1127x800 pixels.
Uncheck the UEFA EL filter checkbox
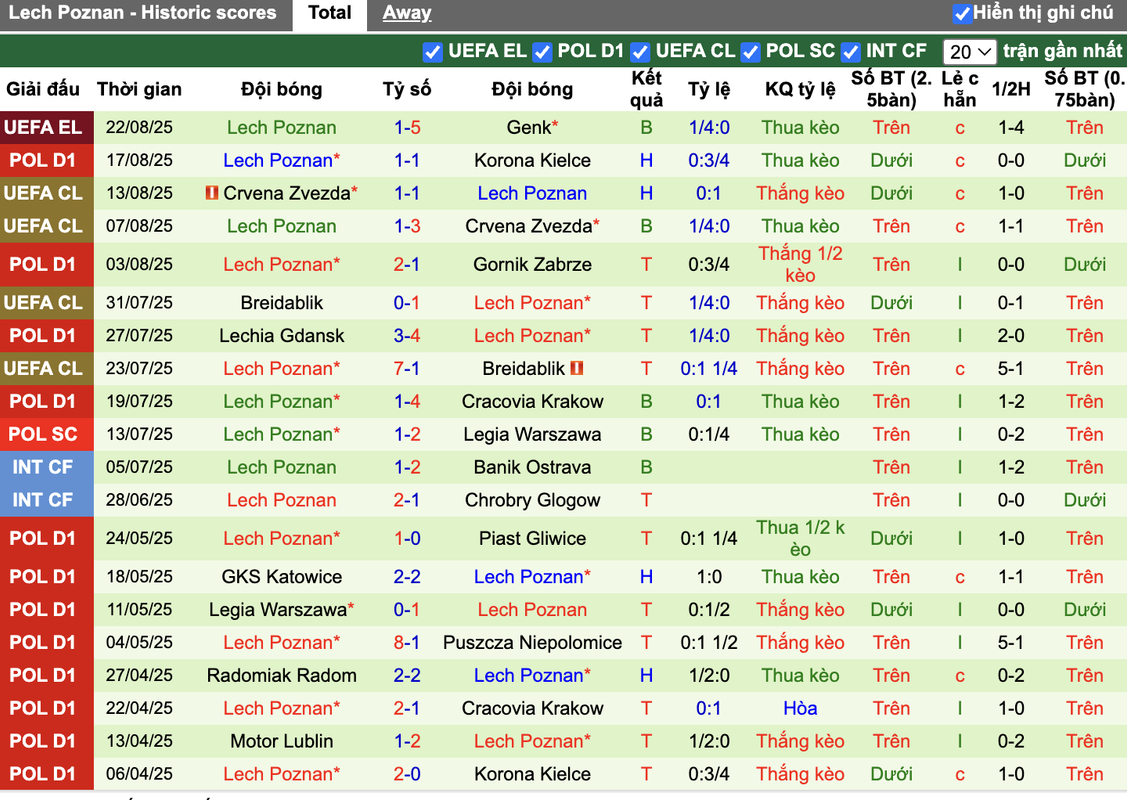433,52
